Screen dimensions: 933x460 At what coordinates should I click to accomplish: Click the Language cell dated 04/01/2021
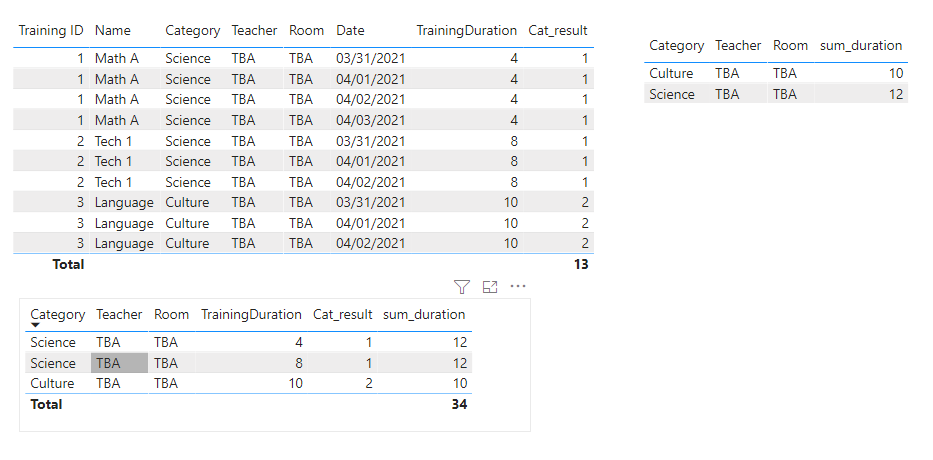coord(124,223)
